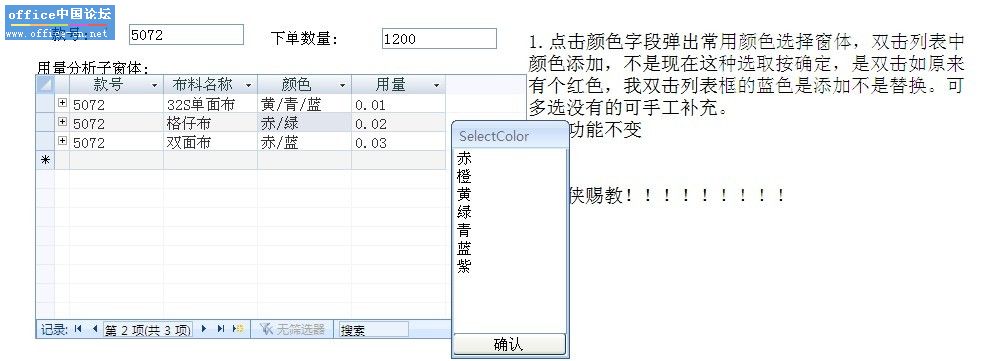Open the 用量 column dropdown arrow
Screen dimensions: 990x361
click(436, 85)
